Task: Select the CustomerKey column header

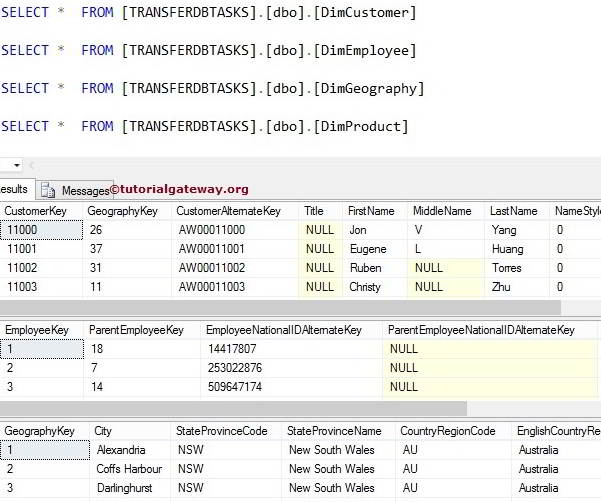Action: pyautogui.click(x=41, y=211)
